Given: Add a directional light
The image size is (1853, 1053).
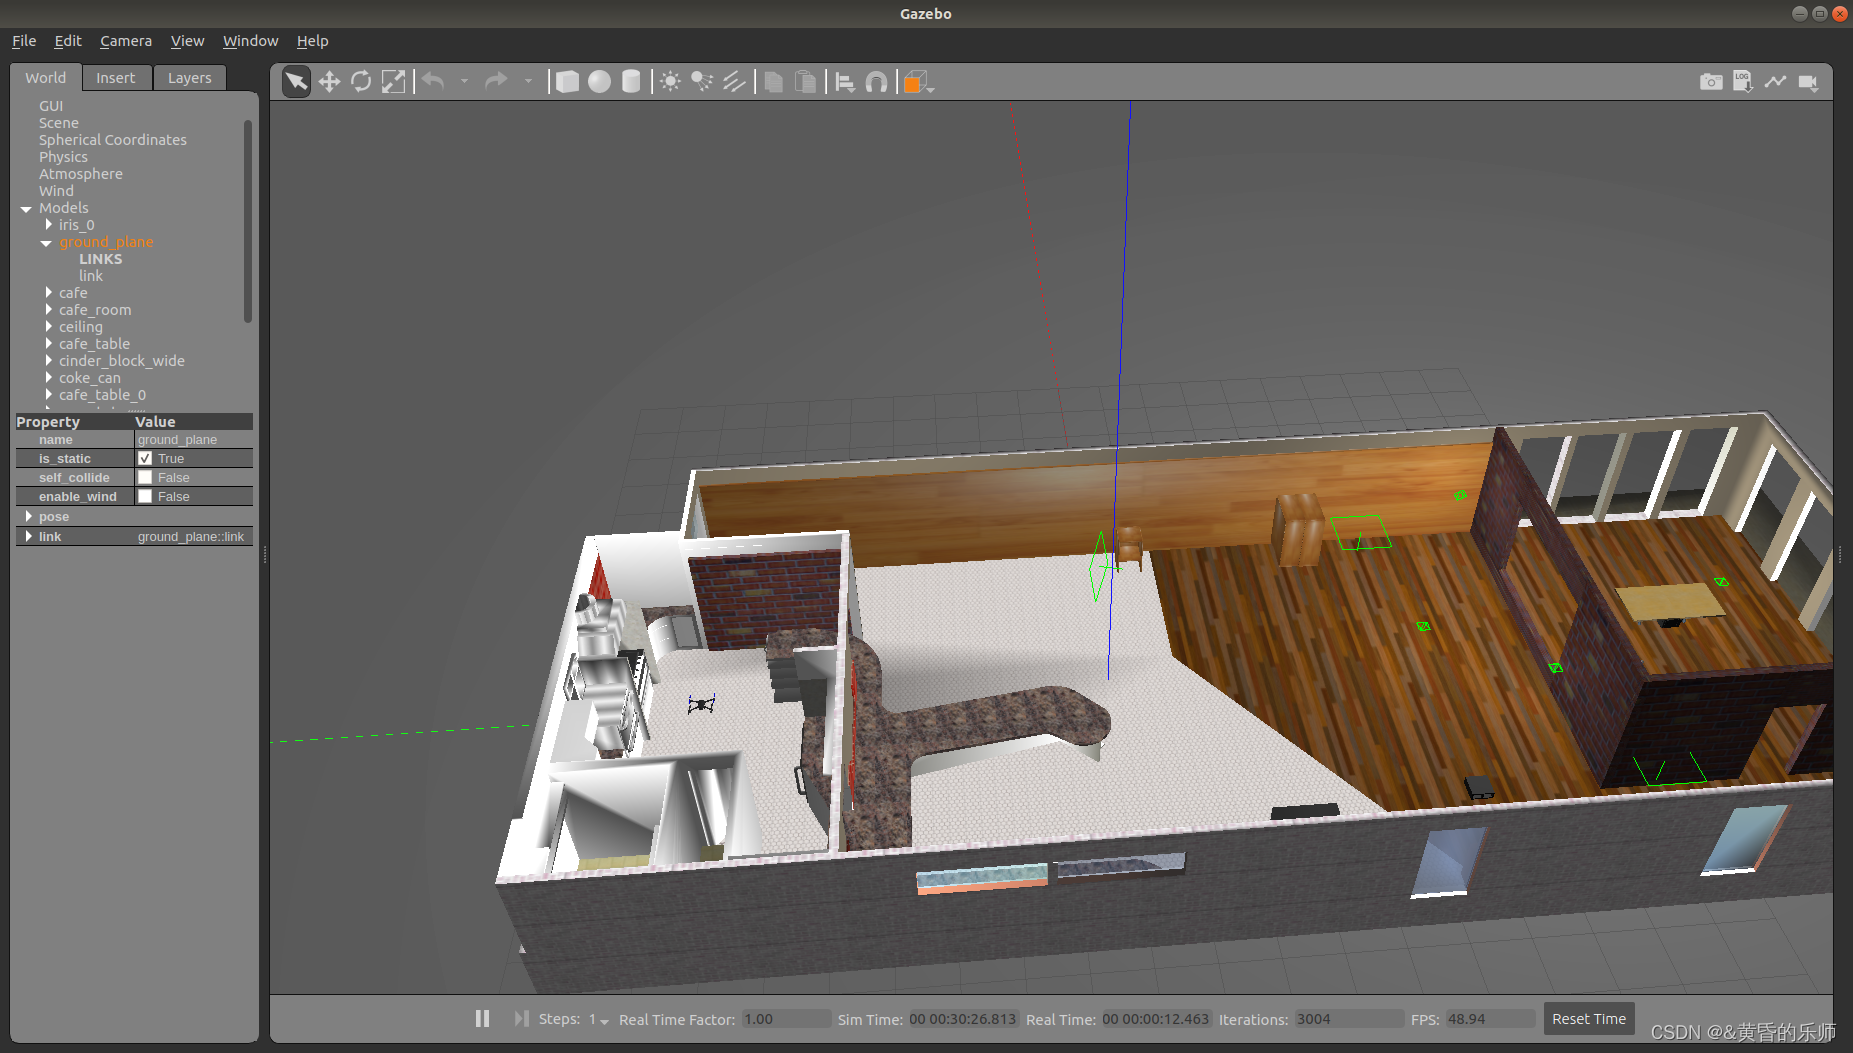Looking at the screenshot, I should pyautogui.click(x=734, y=82).
